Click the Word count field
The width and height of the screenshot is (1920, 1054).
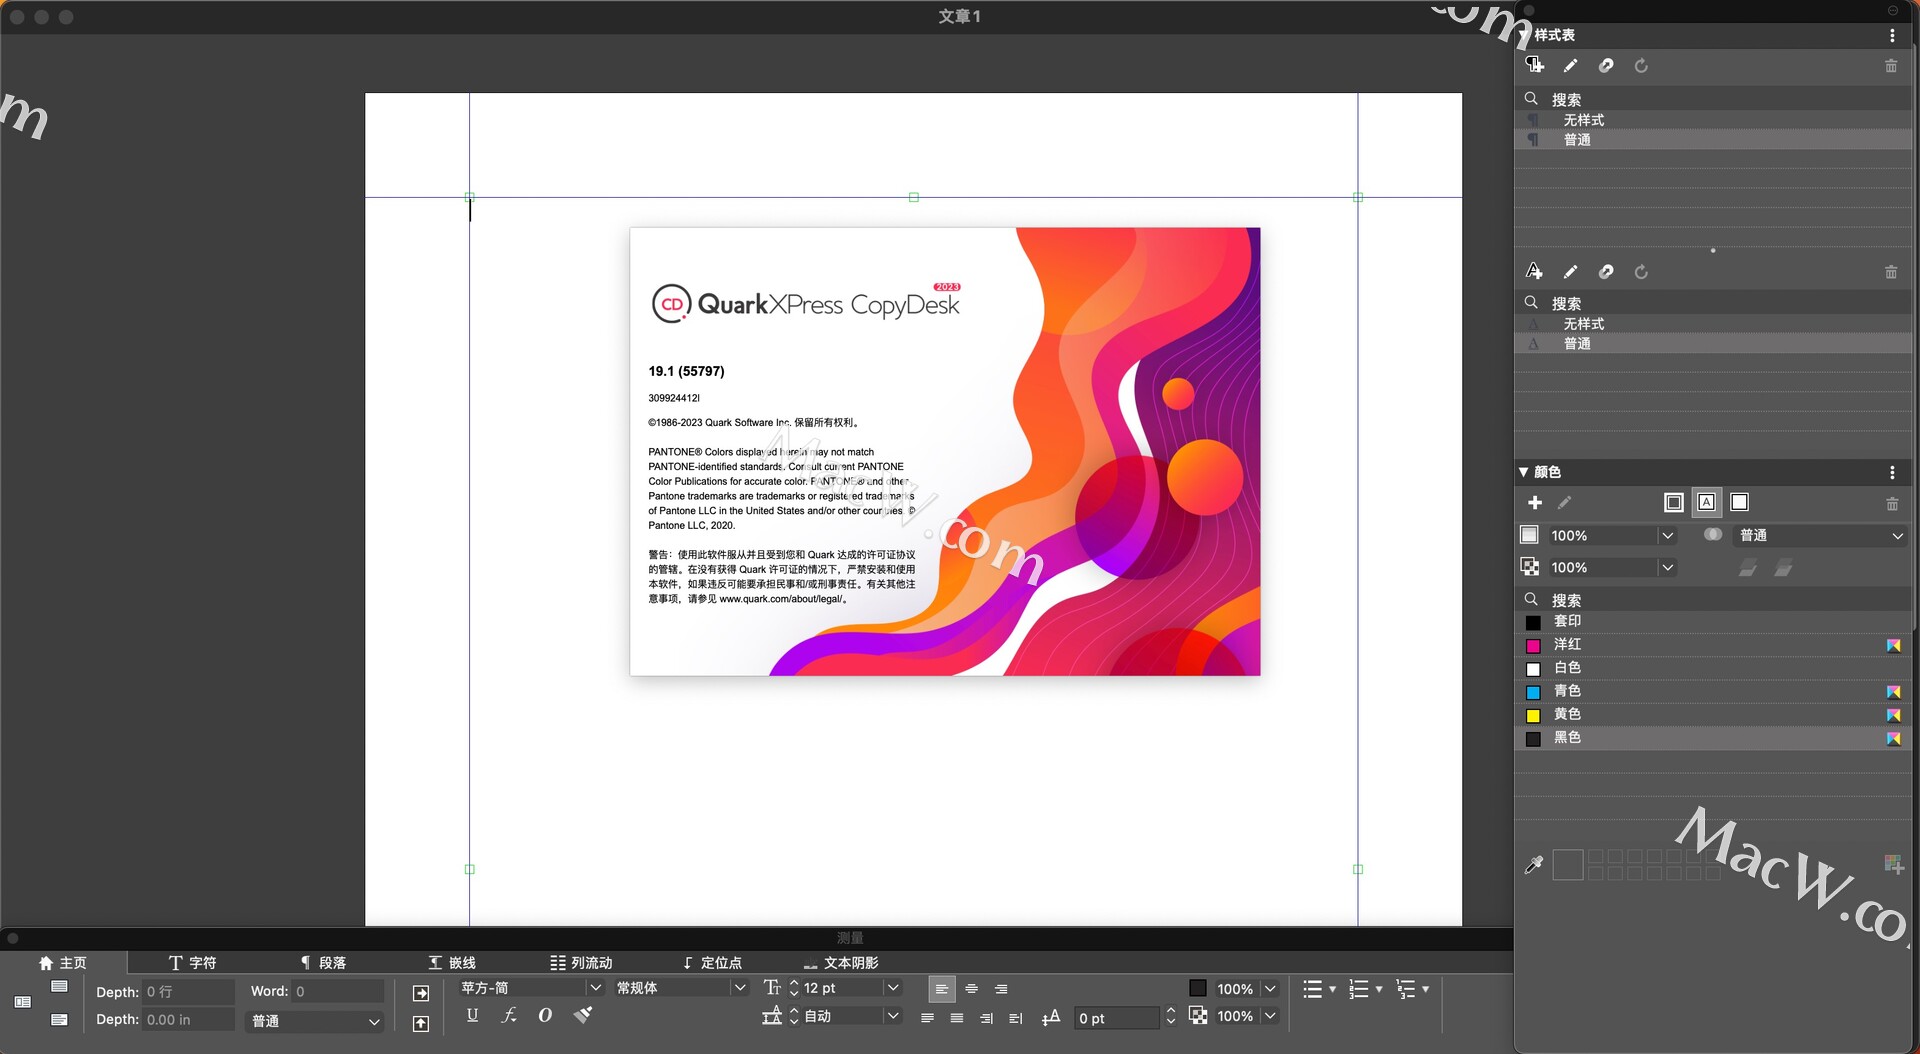tap(338, 991)
